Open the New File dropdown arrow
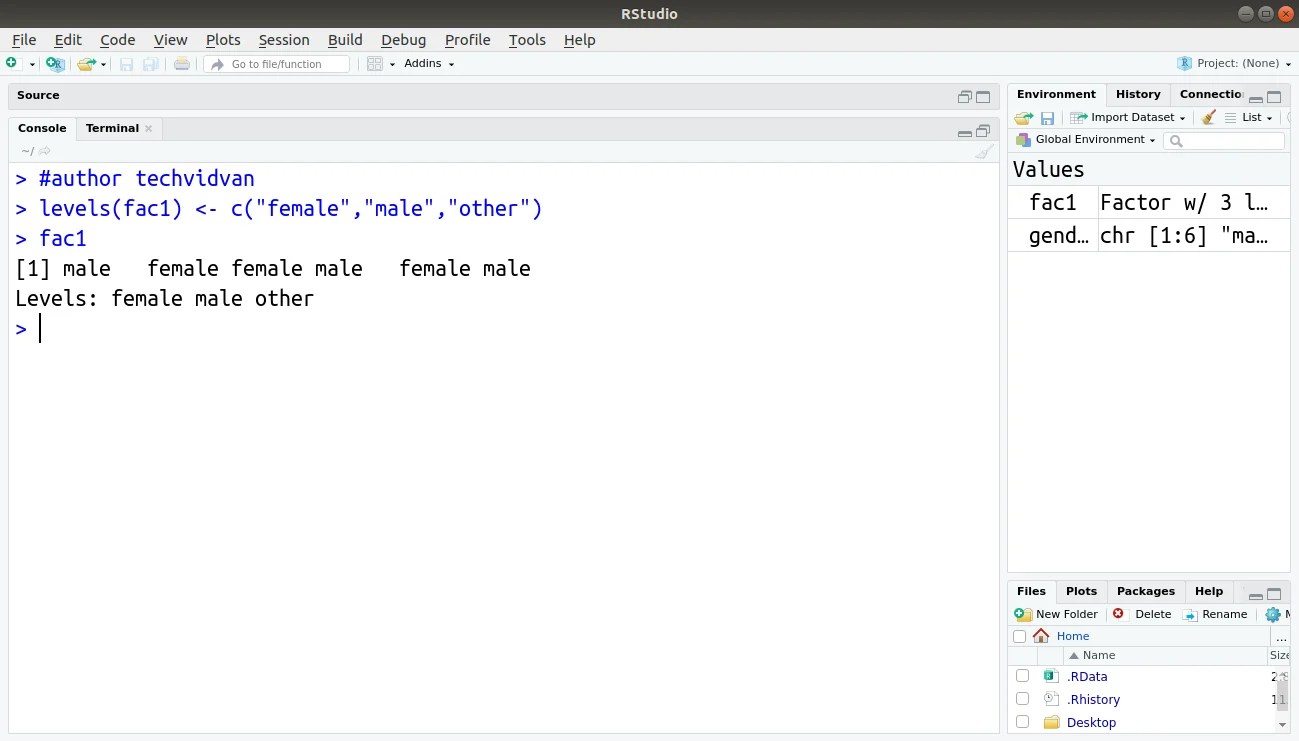This screenshot has height=741, width=1299. [32, 65]
